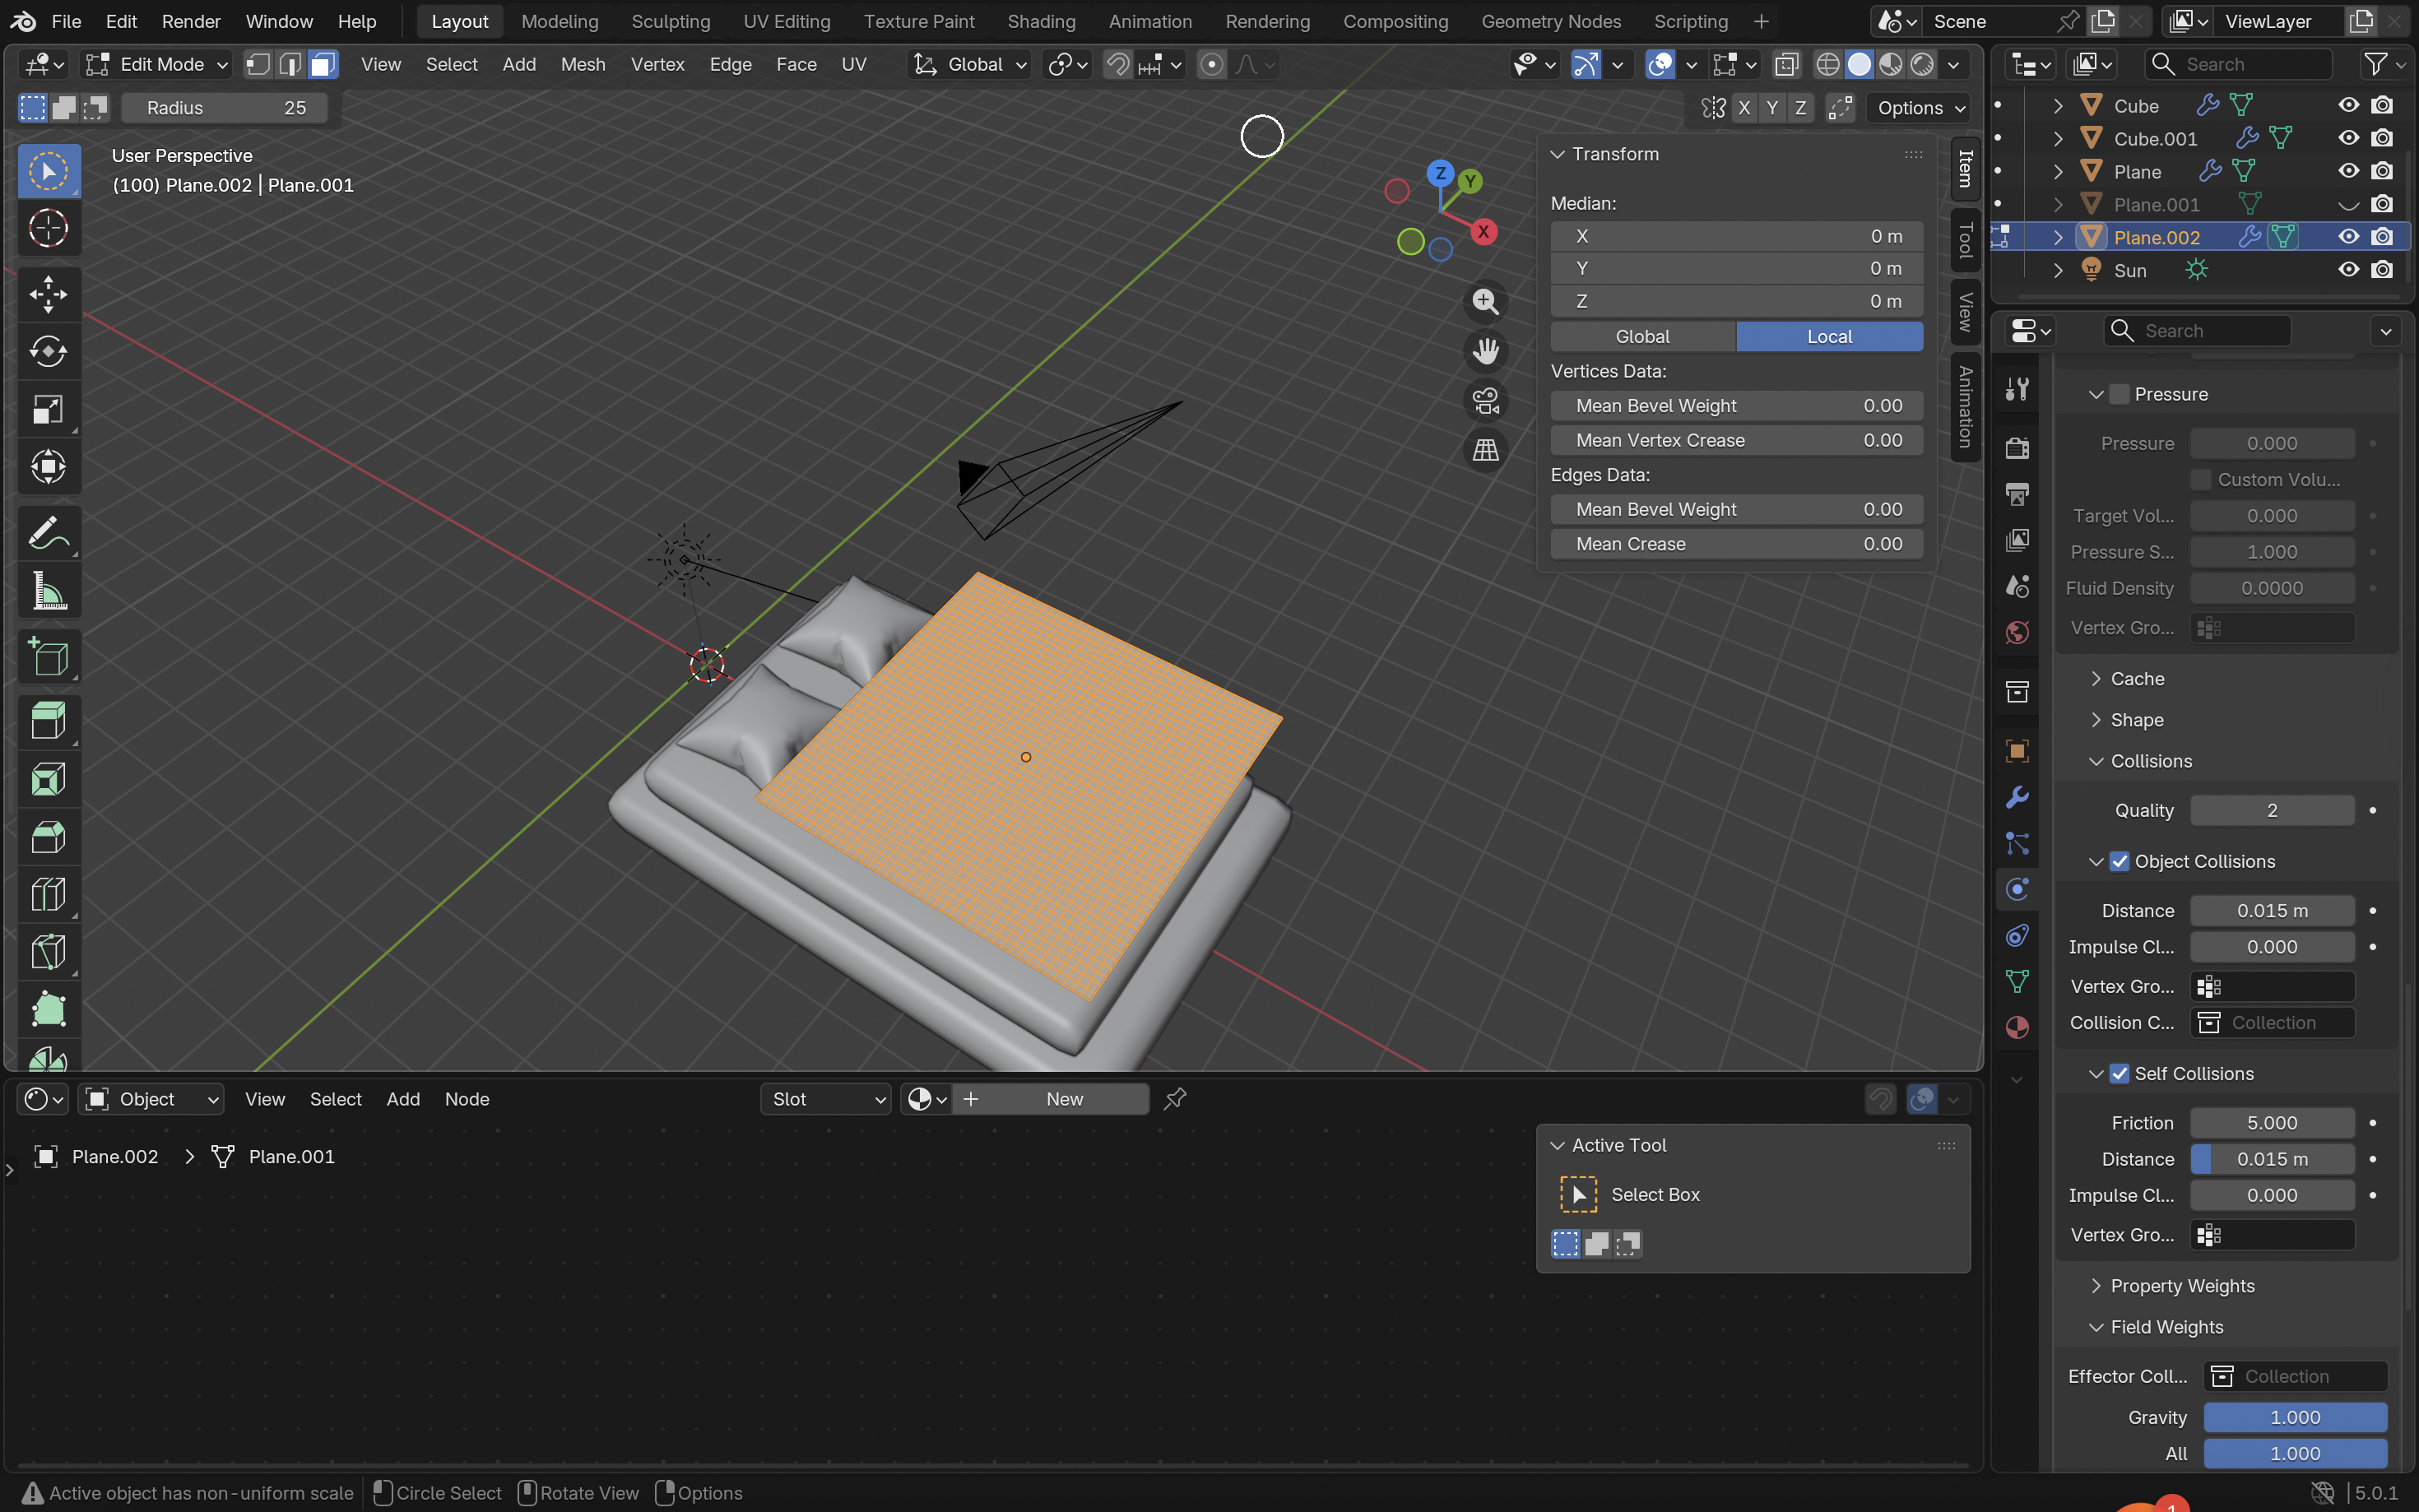
Task: Choose the Extrude Region tool
Action: tap(48, 720)
